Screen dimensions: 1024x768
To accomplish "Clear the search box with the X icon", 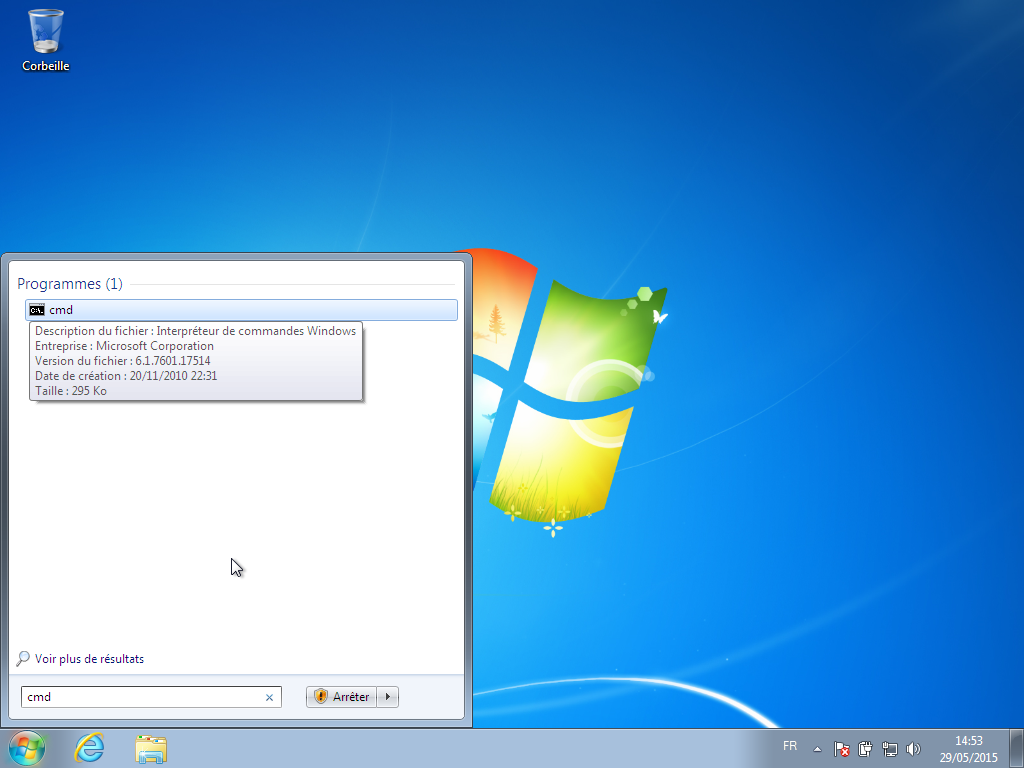I will tap(269, 697).
